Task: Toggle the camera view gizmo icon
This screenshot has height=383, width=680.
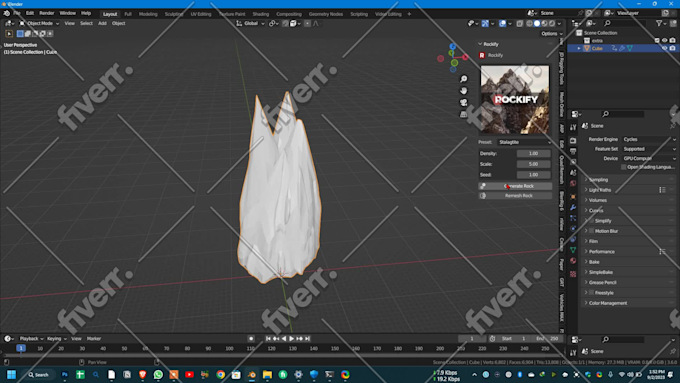Action: (x=464, y=102)
